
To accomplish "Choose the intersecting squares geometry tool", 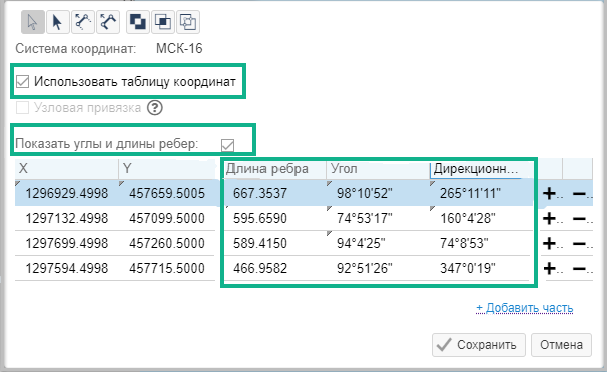I will point(163,22).
